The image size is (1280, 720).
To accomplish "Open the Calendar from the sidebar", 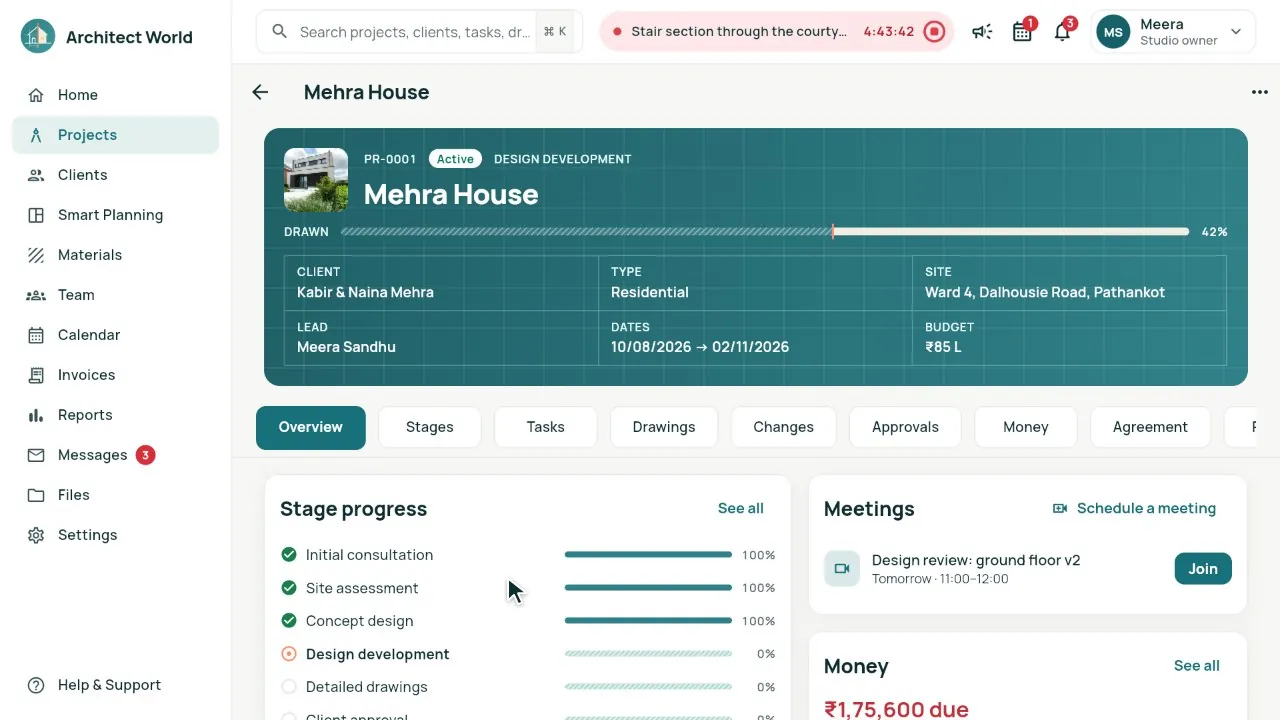I will click(115, 335).
